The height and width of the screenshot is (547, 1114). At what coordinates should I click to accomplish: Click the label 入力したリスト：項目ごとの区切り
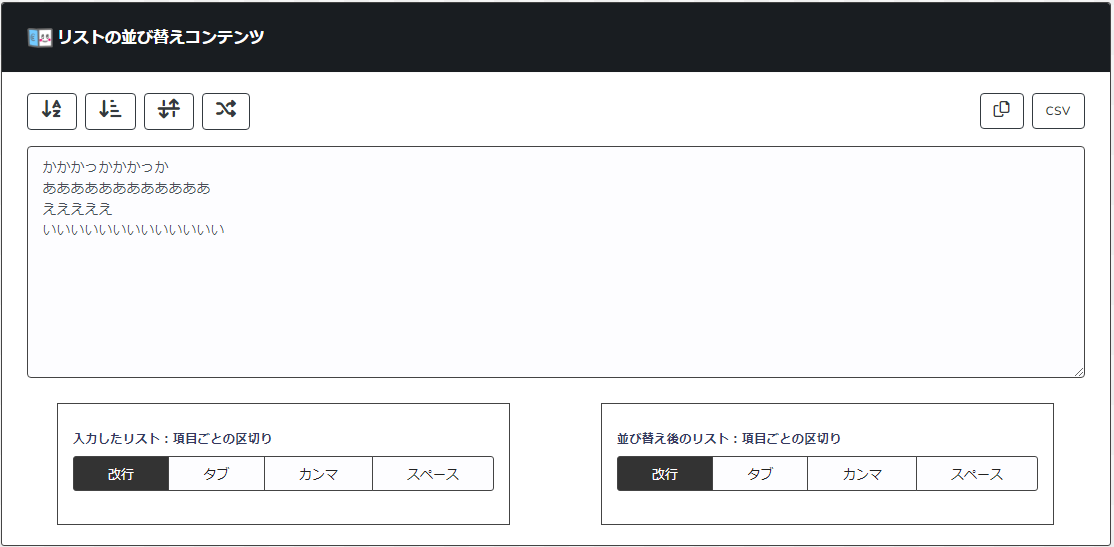pyautogui.click(x=173, y=438)
